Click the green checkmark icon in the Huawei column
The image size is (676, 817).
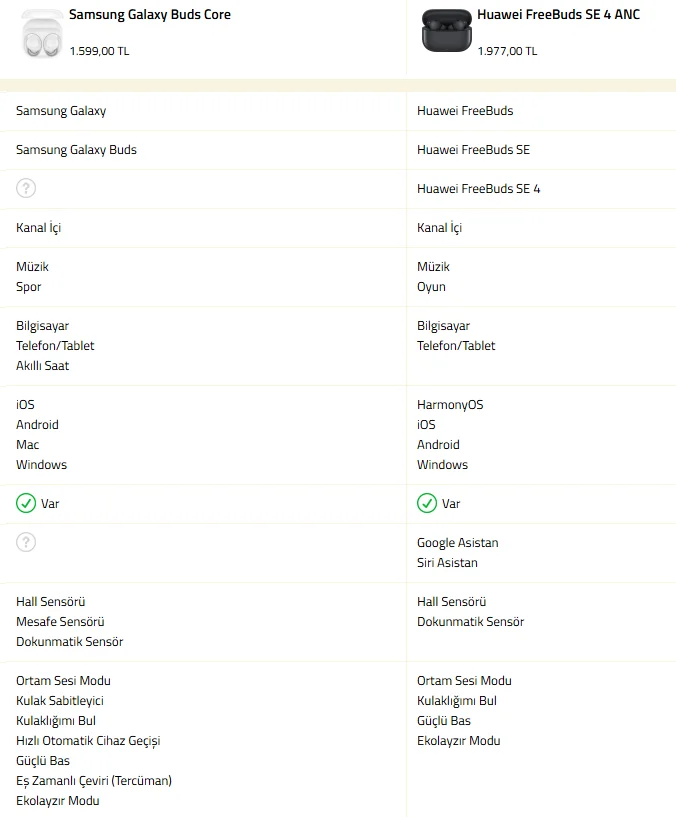pos(427,503)
